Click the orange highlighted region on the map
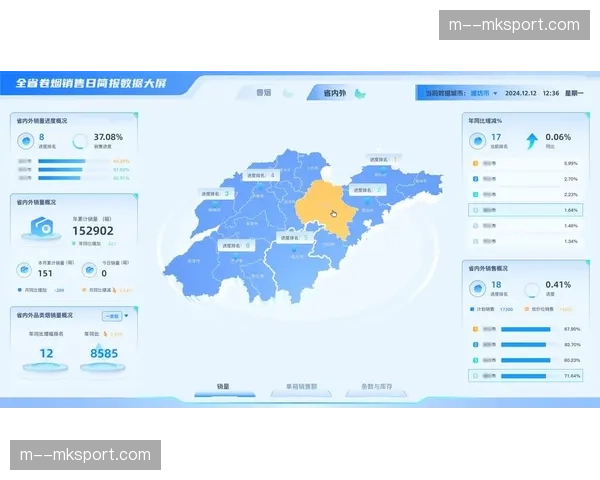 326,209
